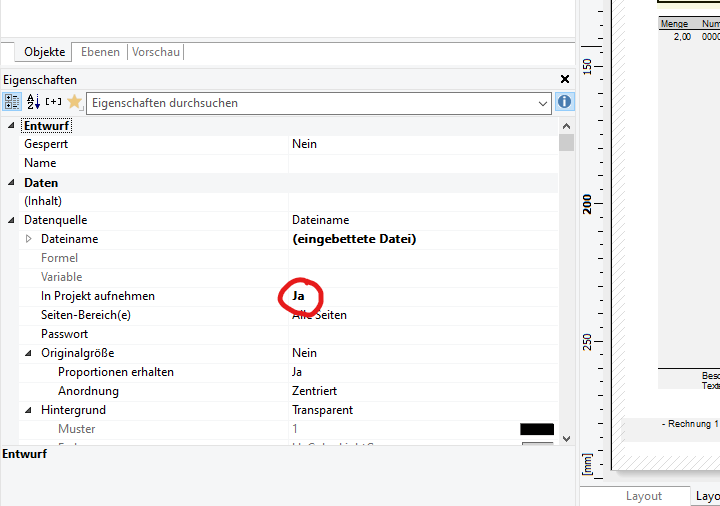Click the Menge column header in layout
The height and width of the screenshot is (506, 720).
point(674,24)
